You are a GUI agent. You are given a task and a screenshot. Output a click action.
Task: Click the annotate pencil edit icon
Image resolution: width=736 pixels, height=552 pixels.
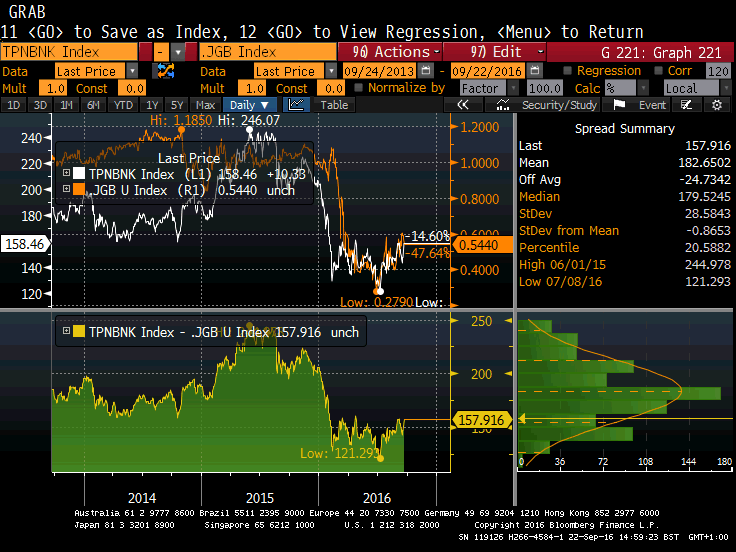point(686,105)
